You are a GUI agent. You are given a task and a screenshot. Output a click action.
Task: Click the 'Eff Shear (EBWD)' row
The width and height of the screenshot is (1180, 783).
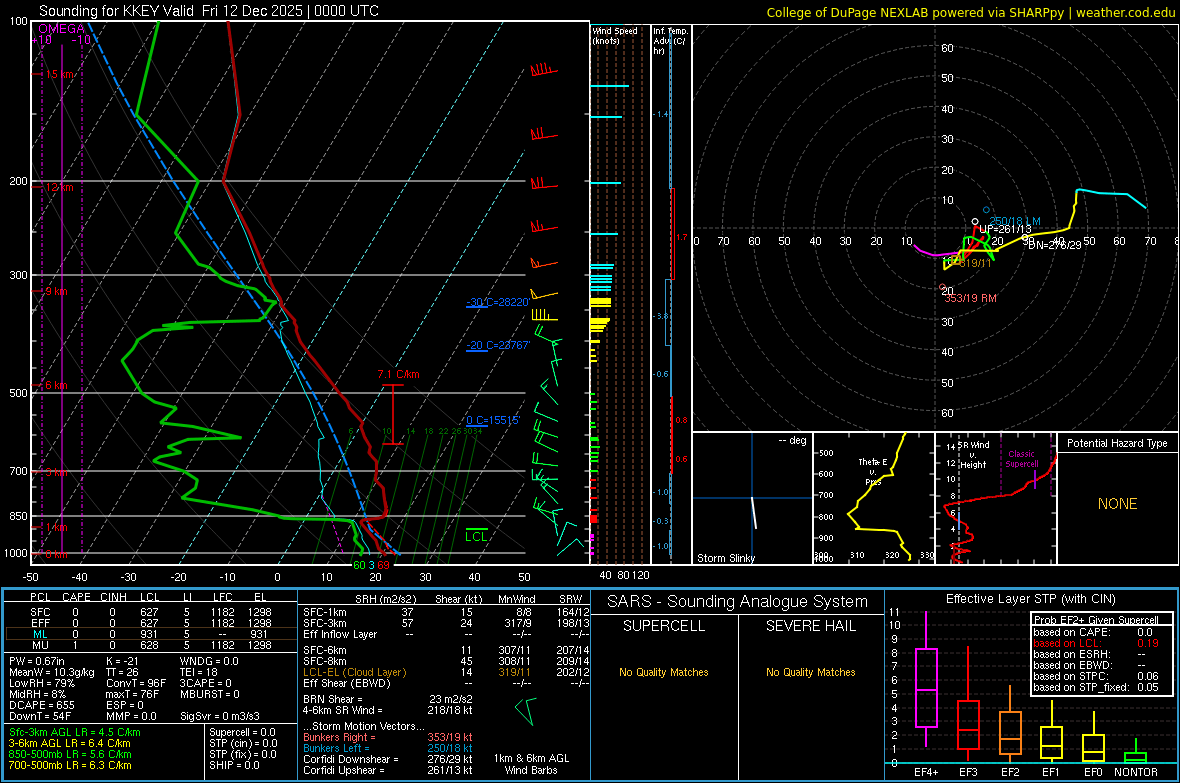446,683
